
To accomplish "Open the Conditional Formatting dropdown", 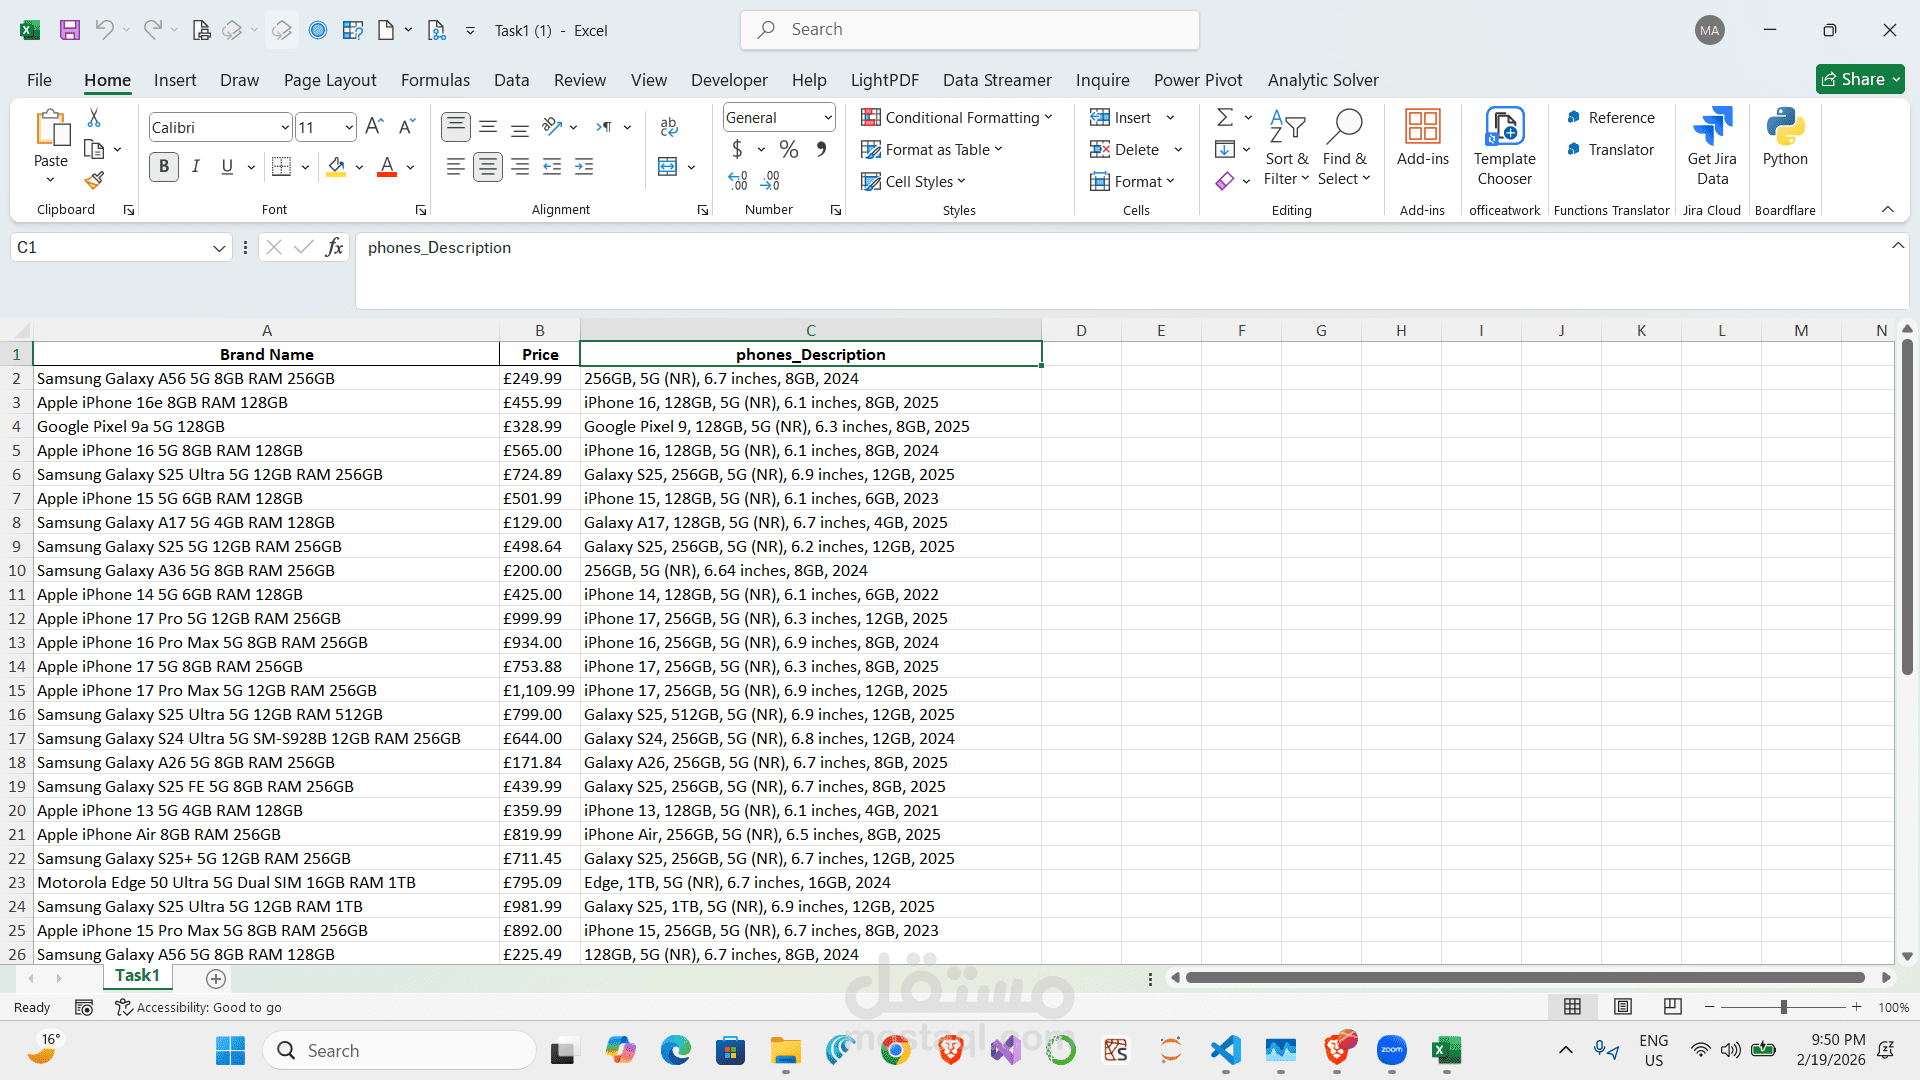I will click(x=957, y=118).
